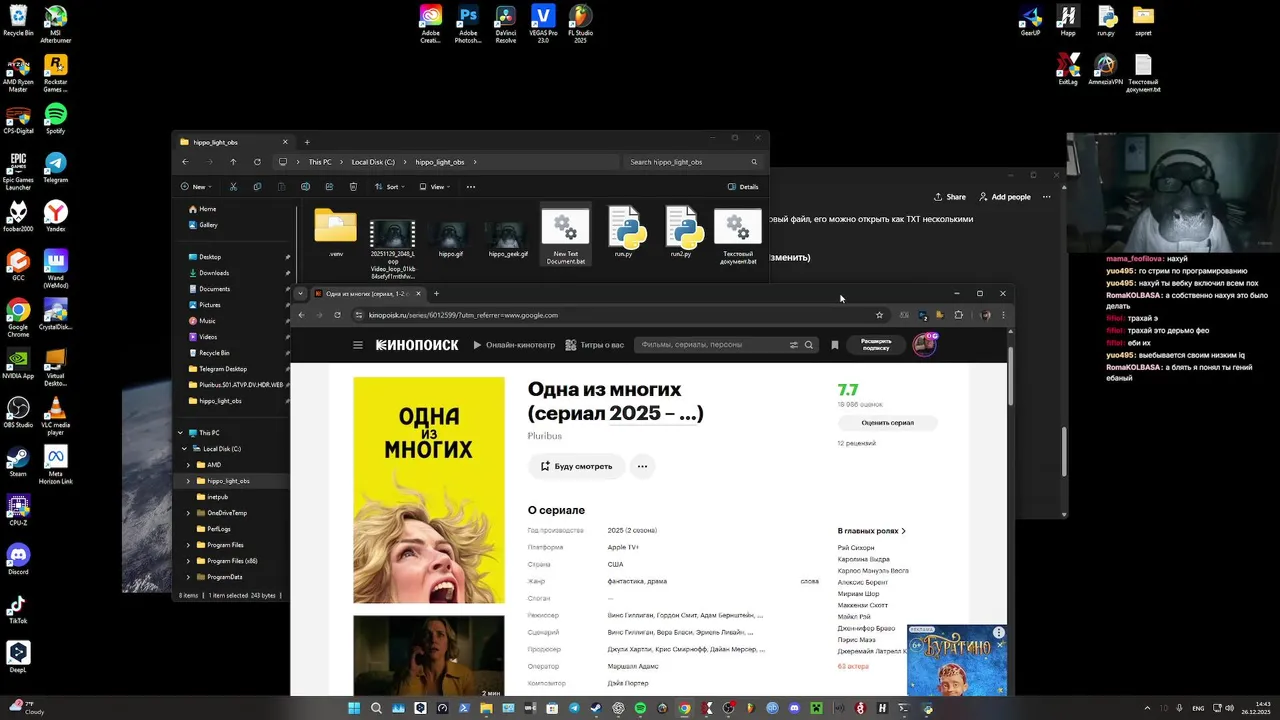
Task: Open Chrome three-dot menu
Action: [1003, 315]
